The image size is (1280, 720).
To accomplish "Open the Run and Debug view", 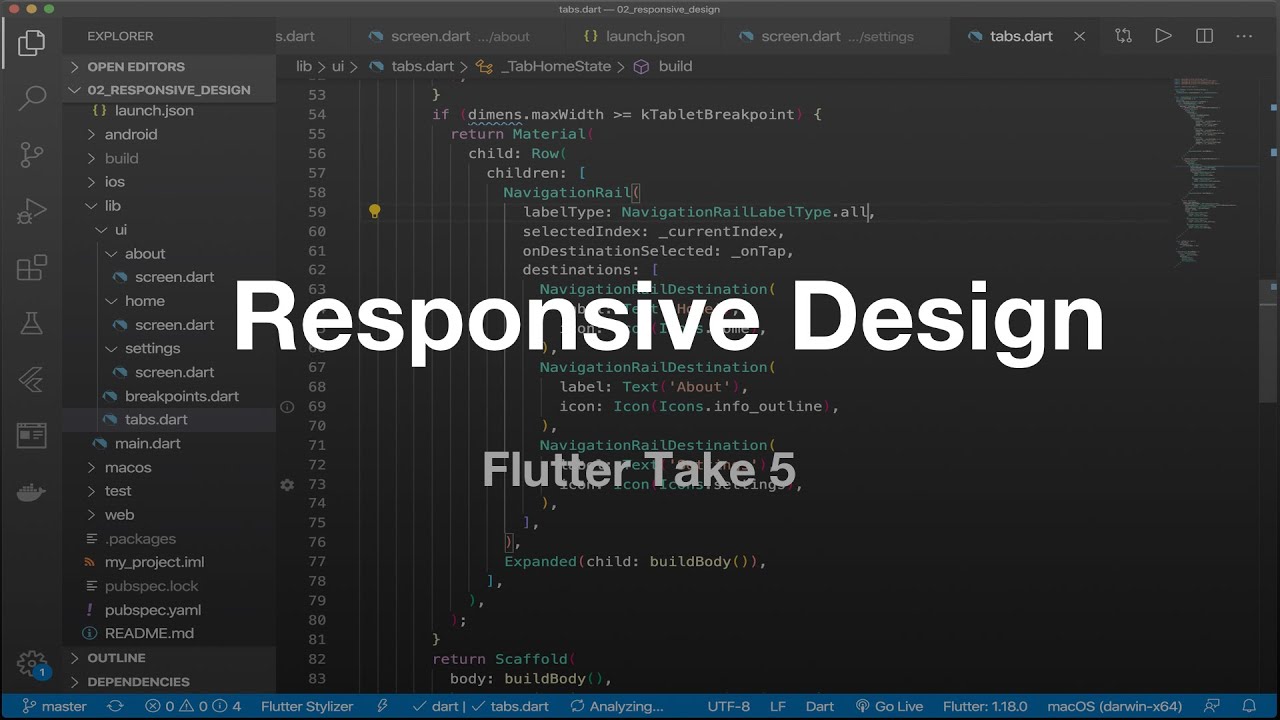I will point(32,211).
